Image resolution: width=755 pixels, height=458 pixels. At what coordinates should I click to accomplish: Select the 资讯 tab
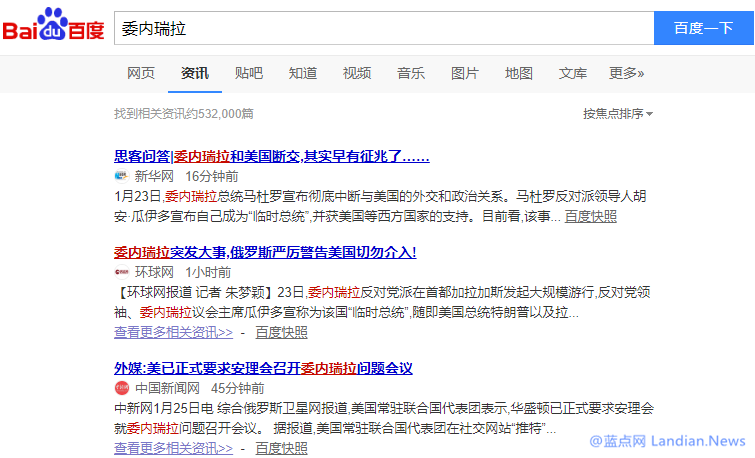[x=195, y=73]
